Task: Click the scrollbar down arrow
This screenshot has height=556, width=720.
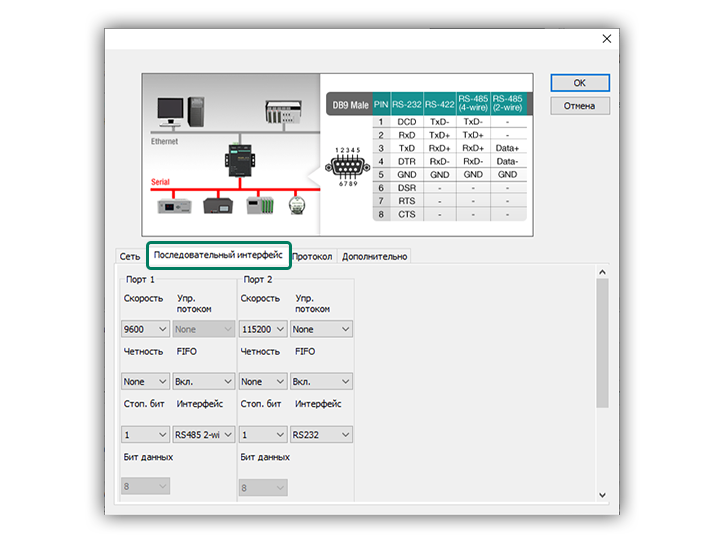Action: [x=602, y=494]
